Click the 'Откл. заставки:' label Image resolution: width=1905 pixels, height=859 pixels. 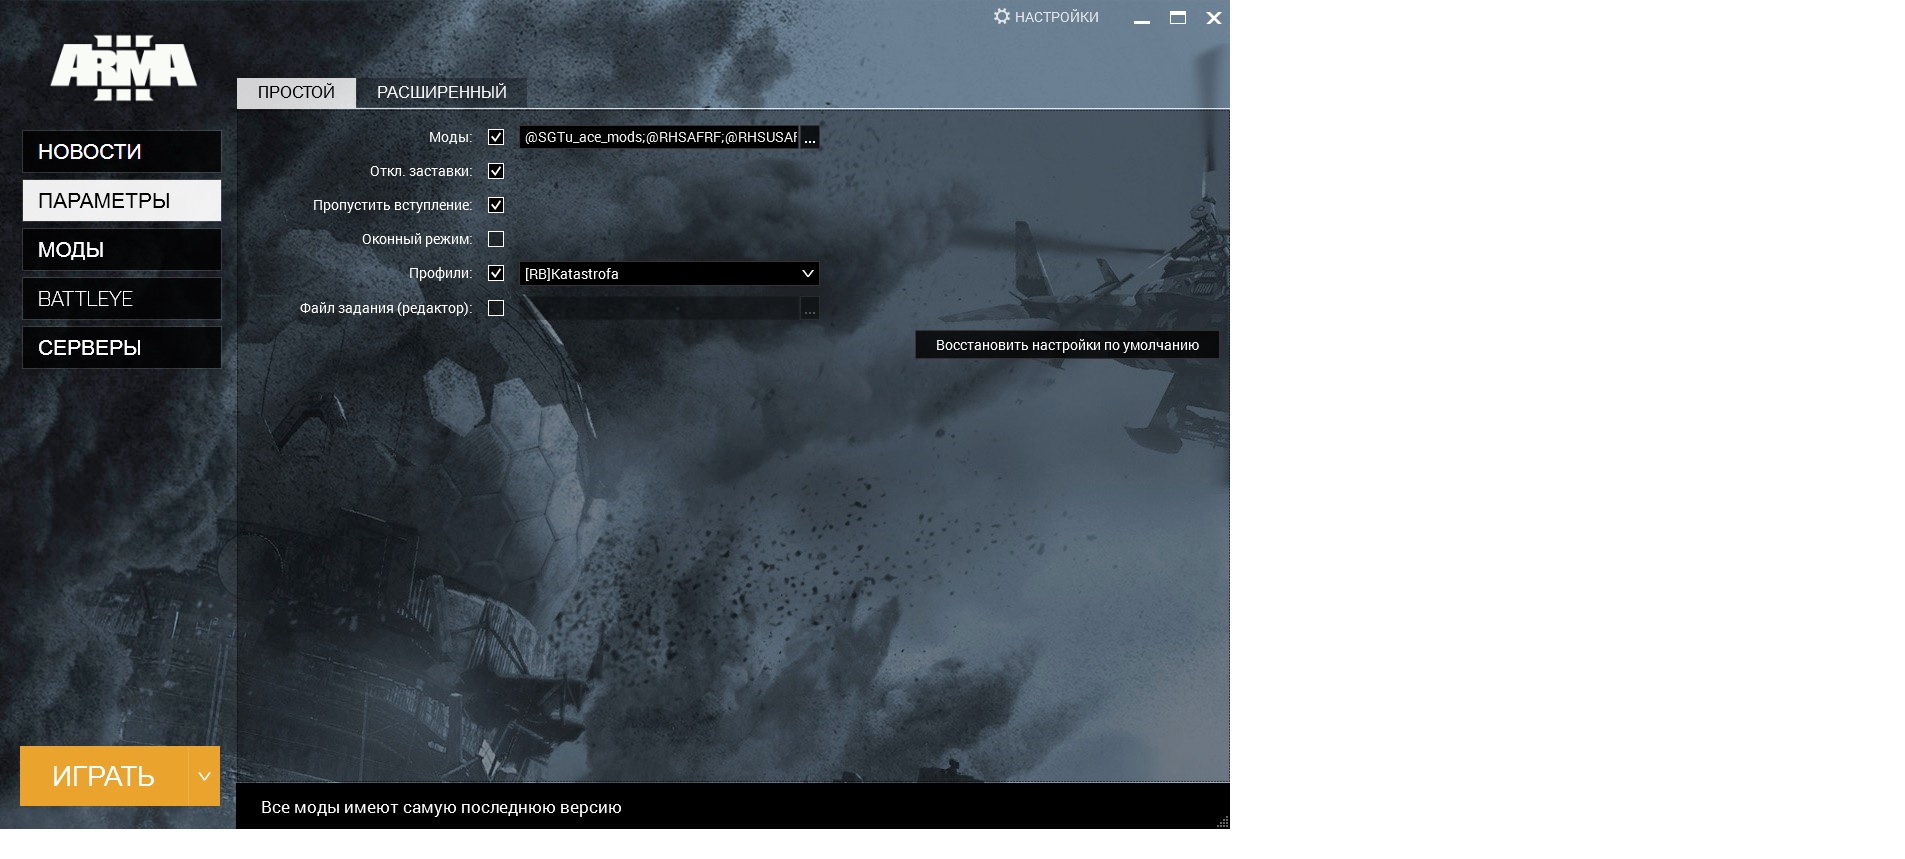[421, 171]
